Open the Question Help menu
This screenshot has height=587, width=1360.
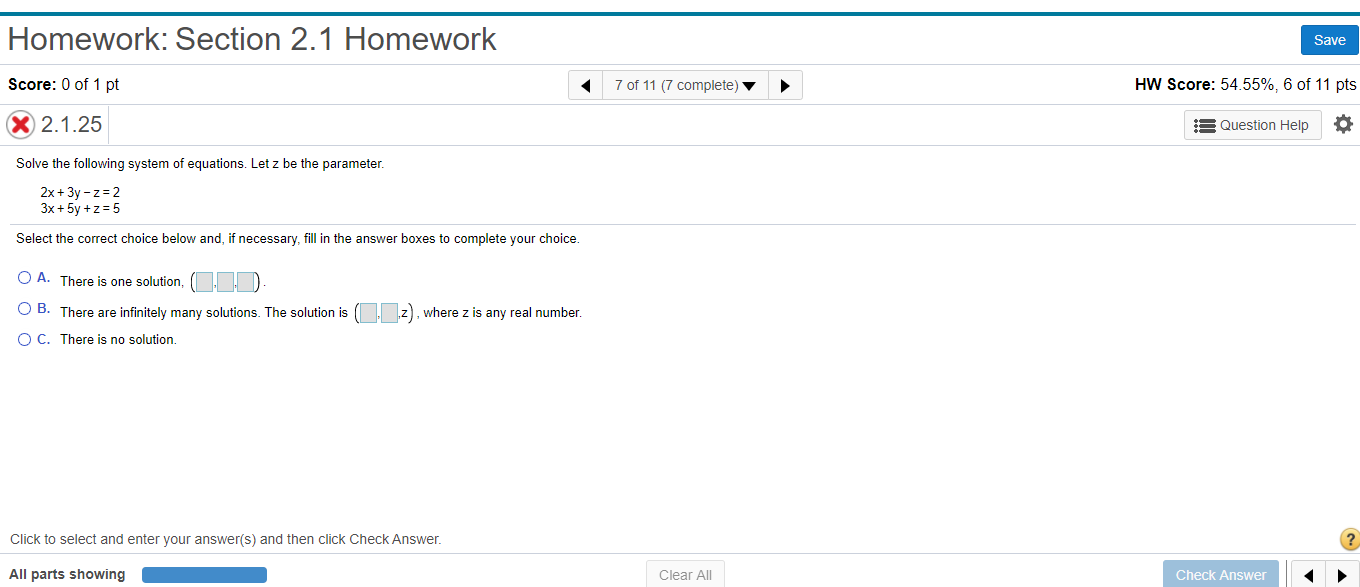1253,125
